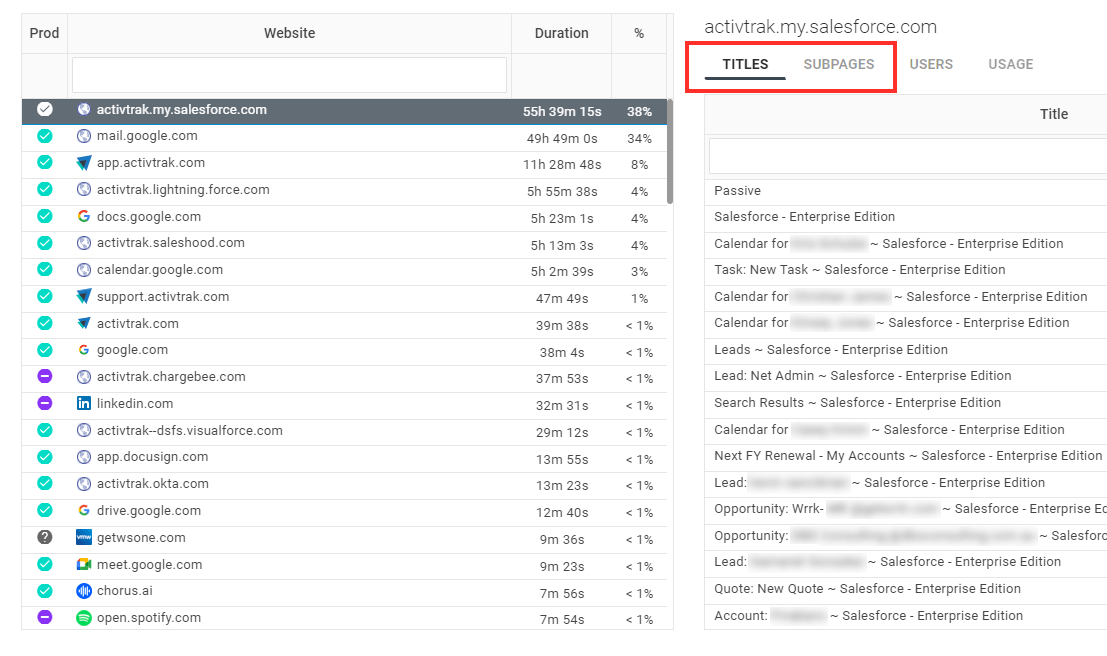Toggle productive checkmark for chorus.ai
The width and height of the screenshot is (1107, 656).
44,591
